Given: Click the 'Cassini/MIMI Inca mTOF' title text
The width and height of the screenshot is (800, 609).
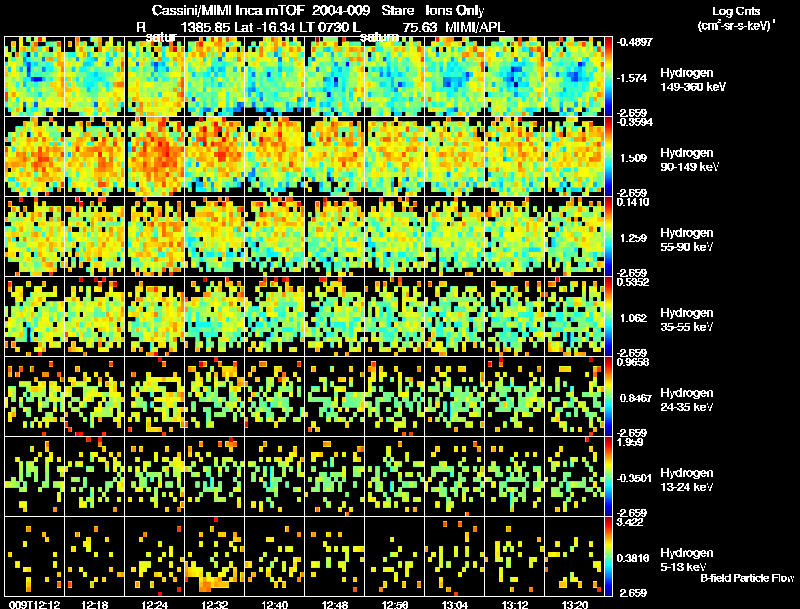Looking at the screenshot, I should (228, 11).
